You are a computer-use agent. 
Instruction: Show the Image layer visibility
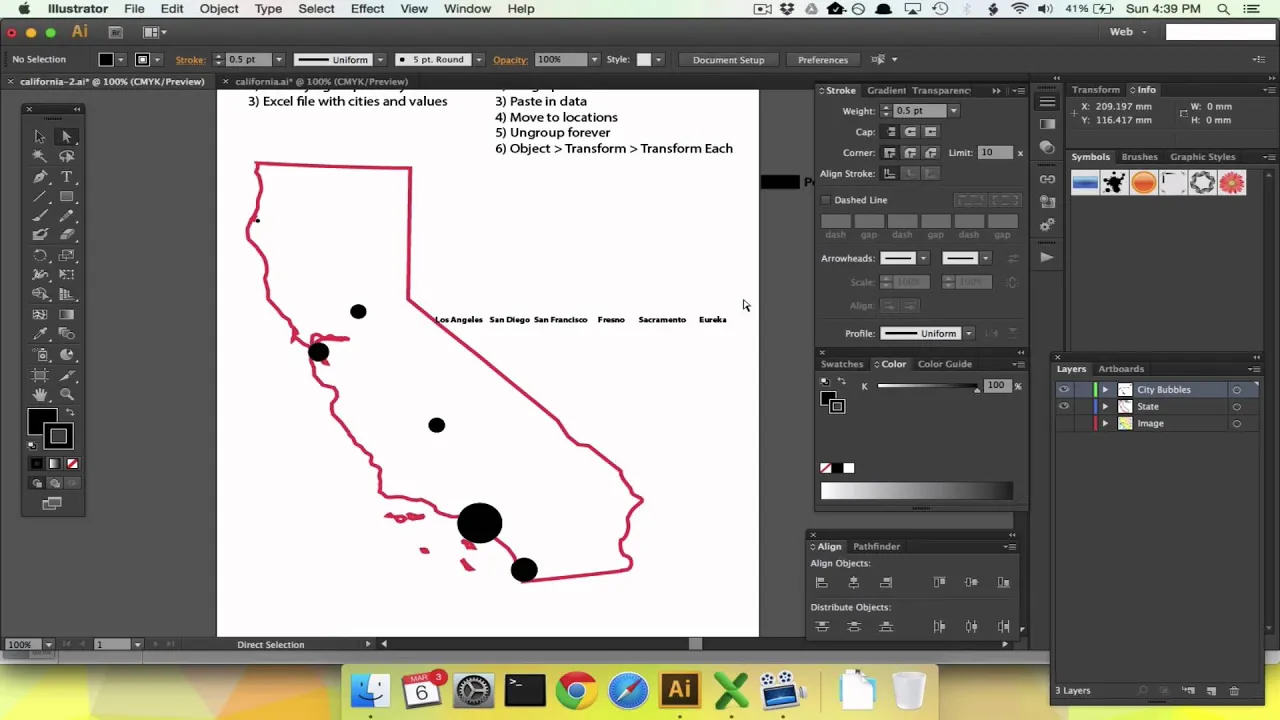pos(1064,424)
